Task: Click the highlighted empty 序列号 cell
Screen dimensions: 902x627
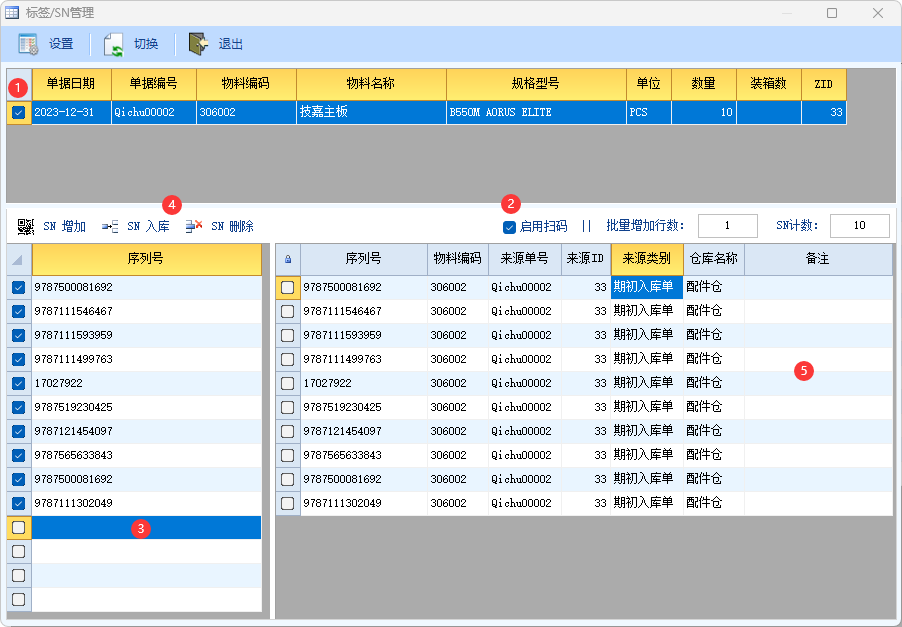Action: point(147,527)
